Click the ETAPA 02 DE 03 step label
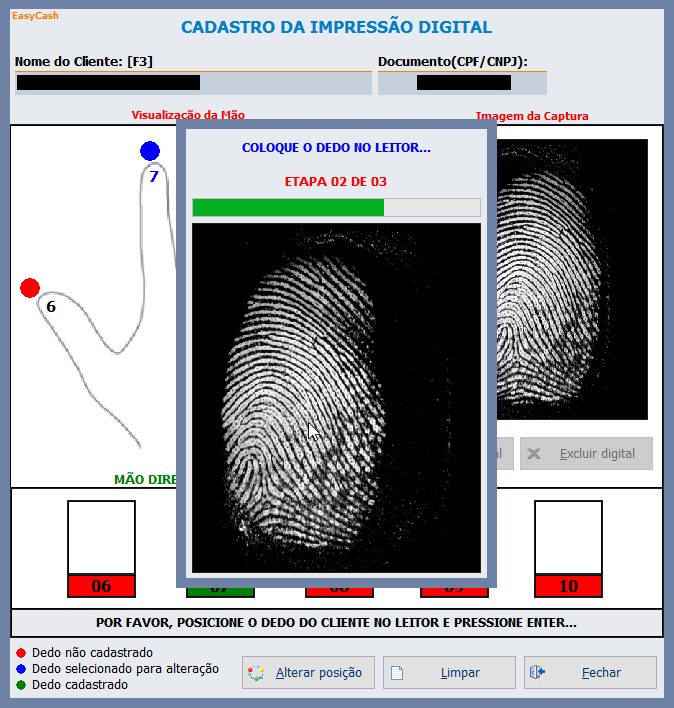The height and width of the screenshot is (708, 674). point(336,181)
